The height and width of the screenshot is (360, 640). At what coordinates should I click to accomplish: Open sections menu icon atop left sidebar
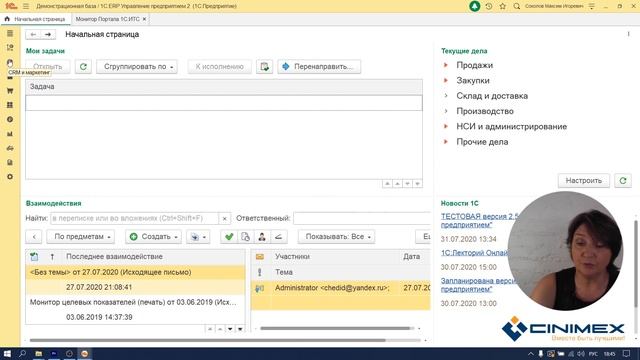[x=10, y=33]
